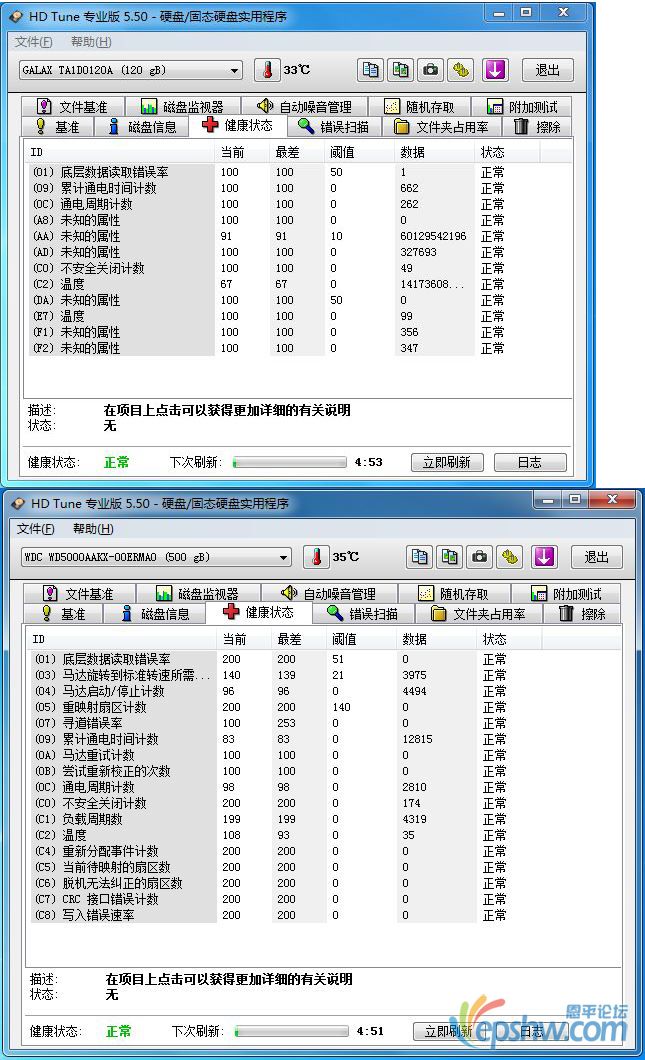
Task: Open 帮助(H) menu in WDC window
Action: pos(93,529)
